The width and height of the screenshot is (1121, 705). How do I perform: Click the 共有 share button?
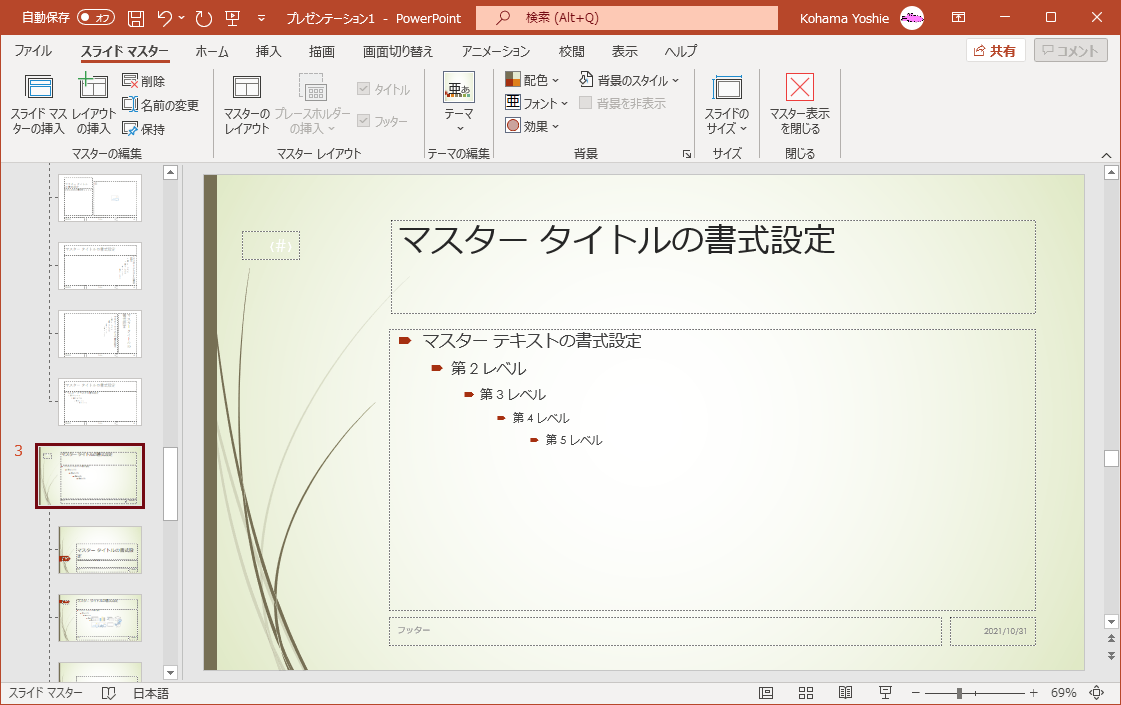coord(996,51)
